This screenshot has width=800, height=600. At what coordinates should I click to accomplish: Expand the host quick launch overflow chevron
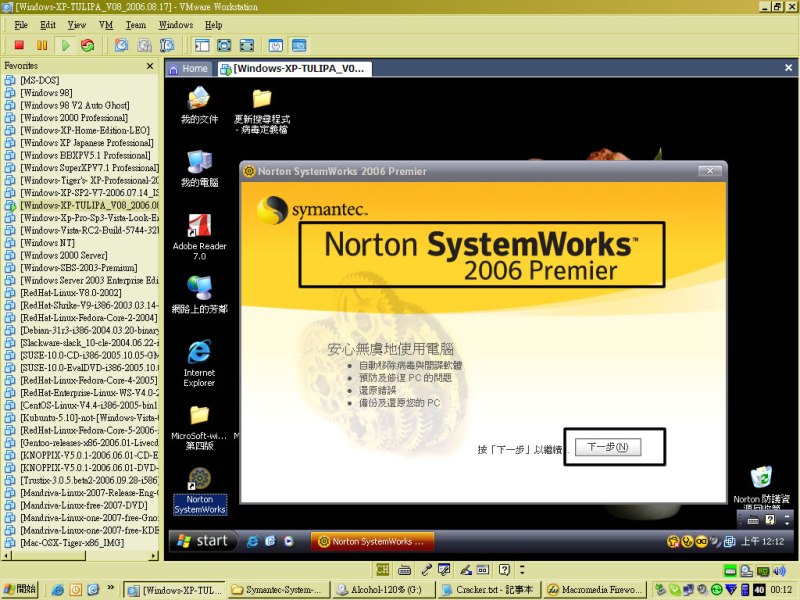pyautogui.click(x=110, y=588)
